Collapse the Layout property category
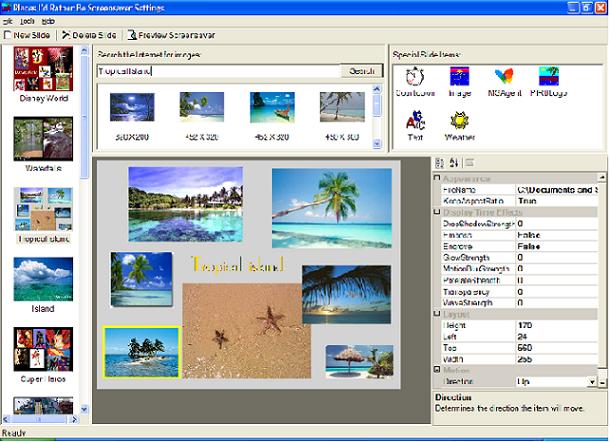 pos(437,314)
